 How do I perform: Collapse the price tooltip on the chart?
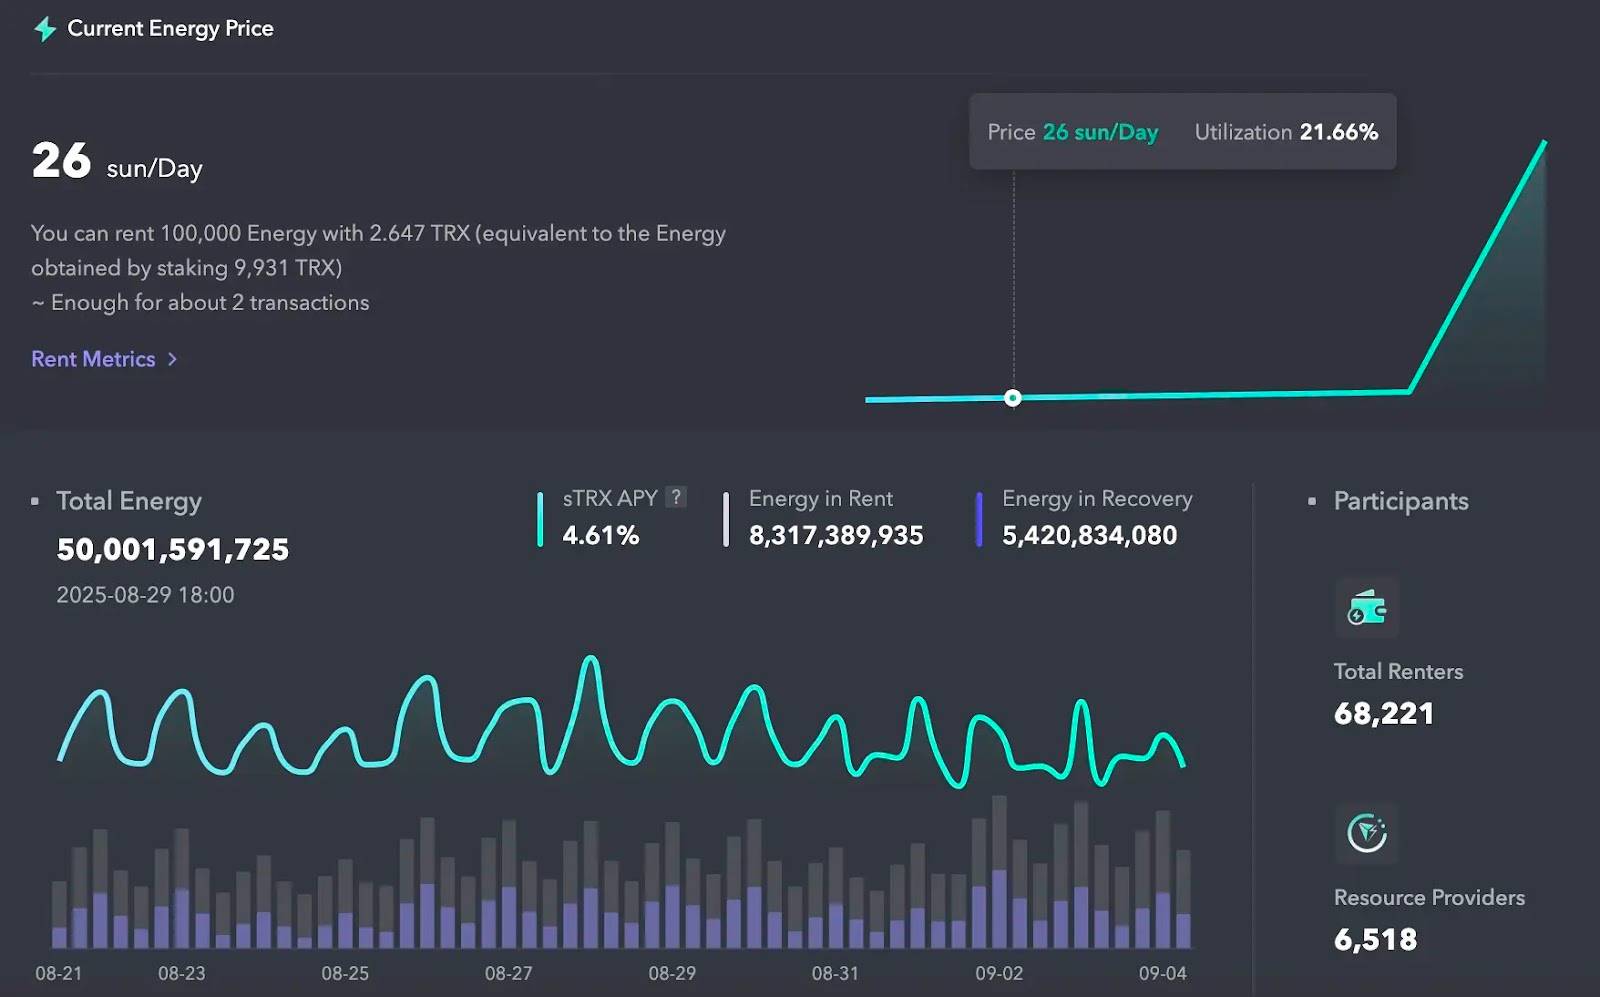point(1182,131)
